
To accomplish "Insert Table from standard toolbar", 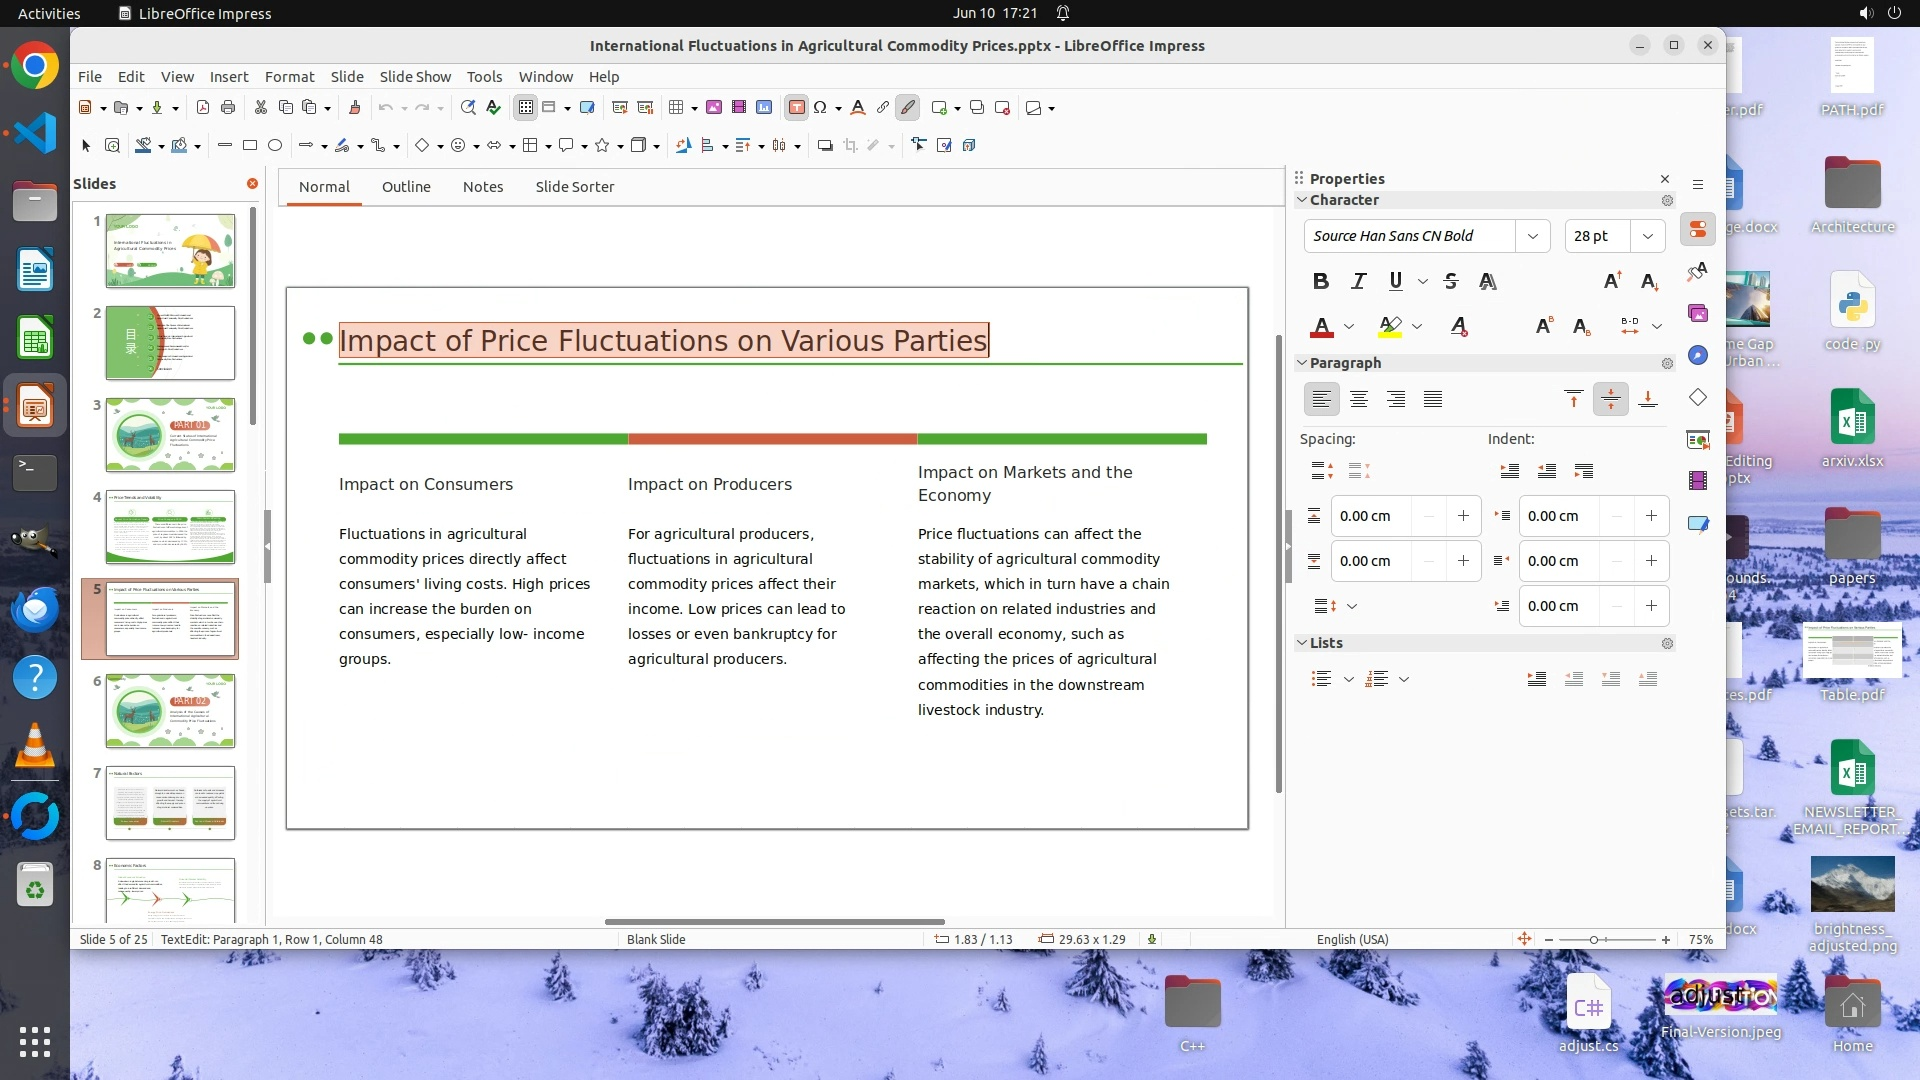I will click(x=676, y=107).
